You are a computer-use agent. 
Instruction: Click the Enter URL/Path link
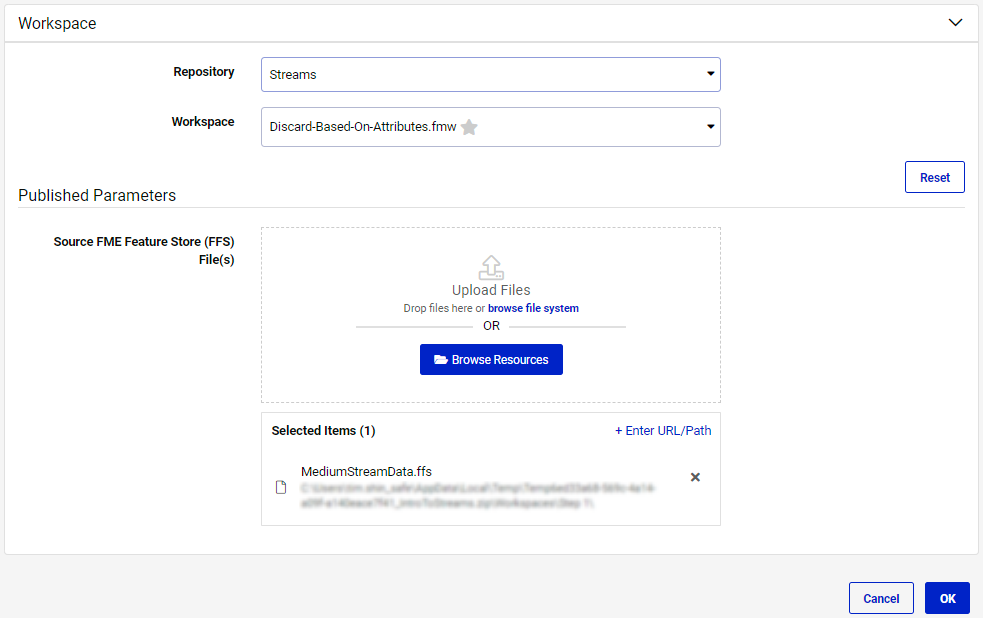(664, 430)
